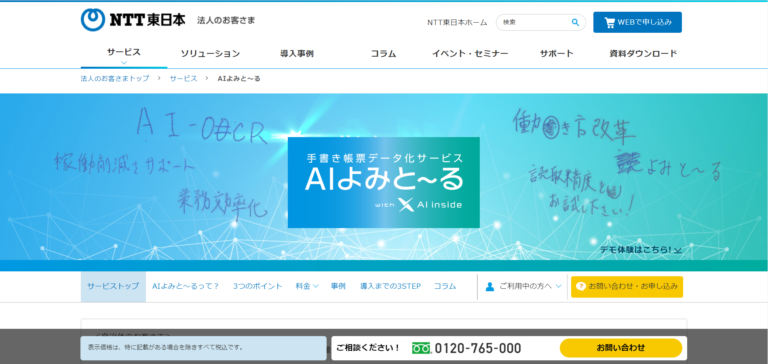
Task: Click the user icon beside ご利用中の方へ
Action: coord(490,287)
